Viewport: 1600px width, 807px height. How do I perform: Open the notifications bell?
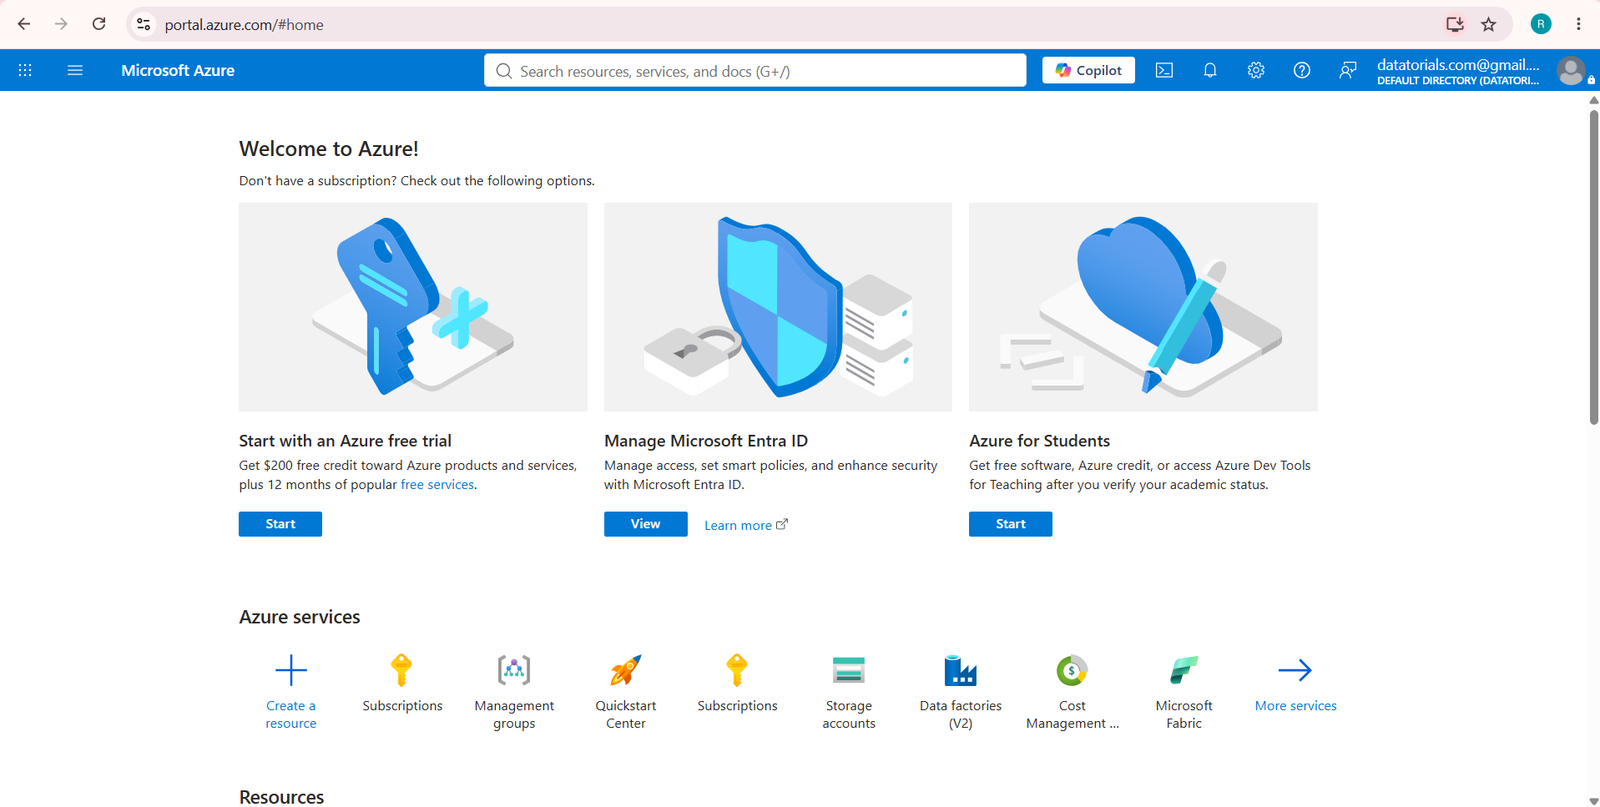1210,70
